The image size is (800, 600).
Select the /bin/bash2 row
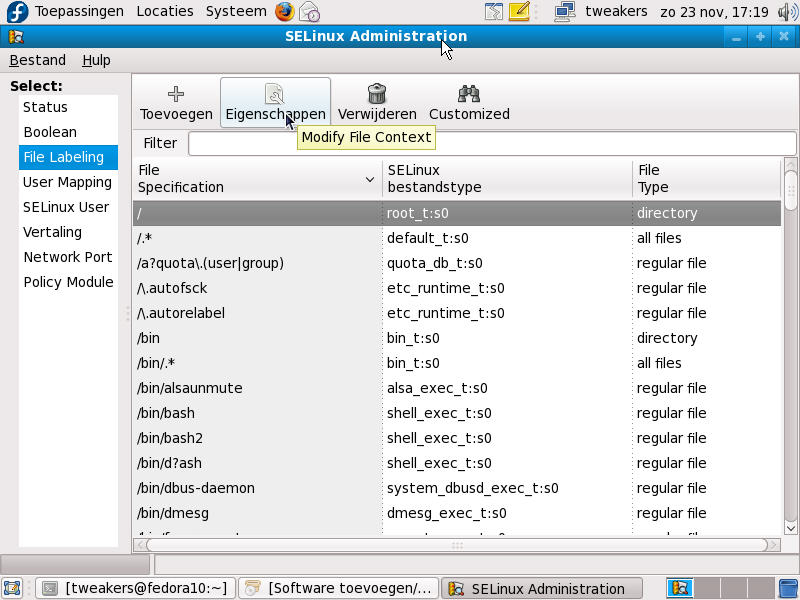click(x=457, y=438)
